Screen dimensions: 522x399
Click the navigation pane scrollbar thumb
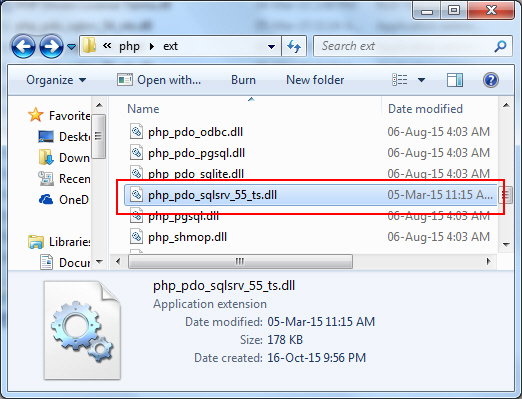99,136
